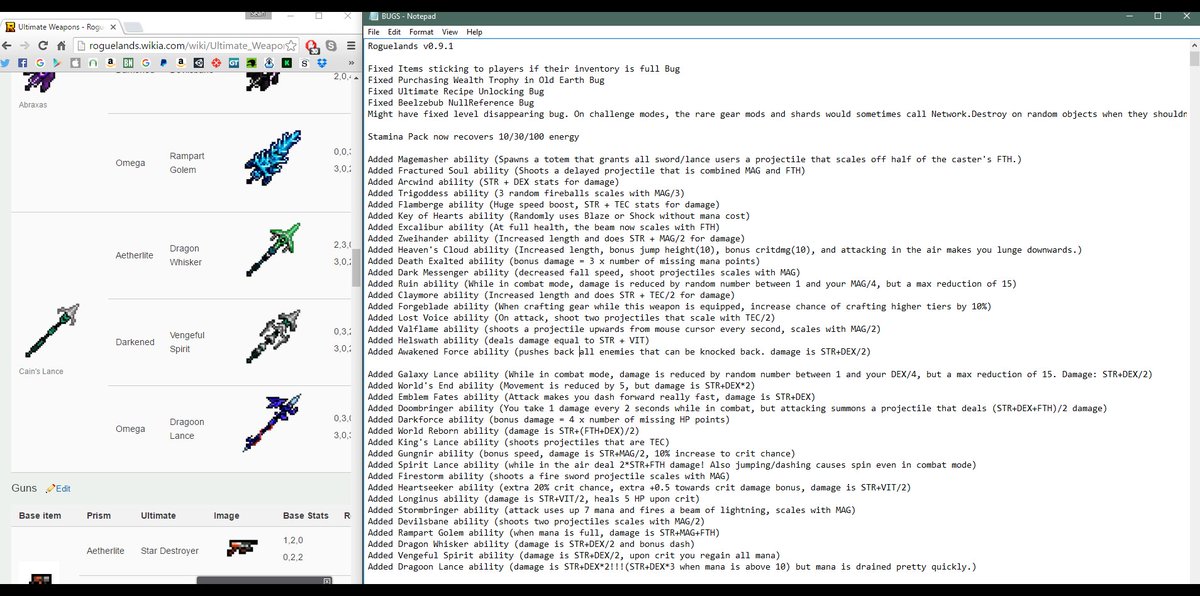Go back in the browser

point(6,46)
